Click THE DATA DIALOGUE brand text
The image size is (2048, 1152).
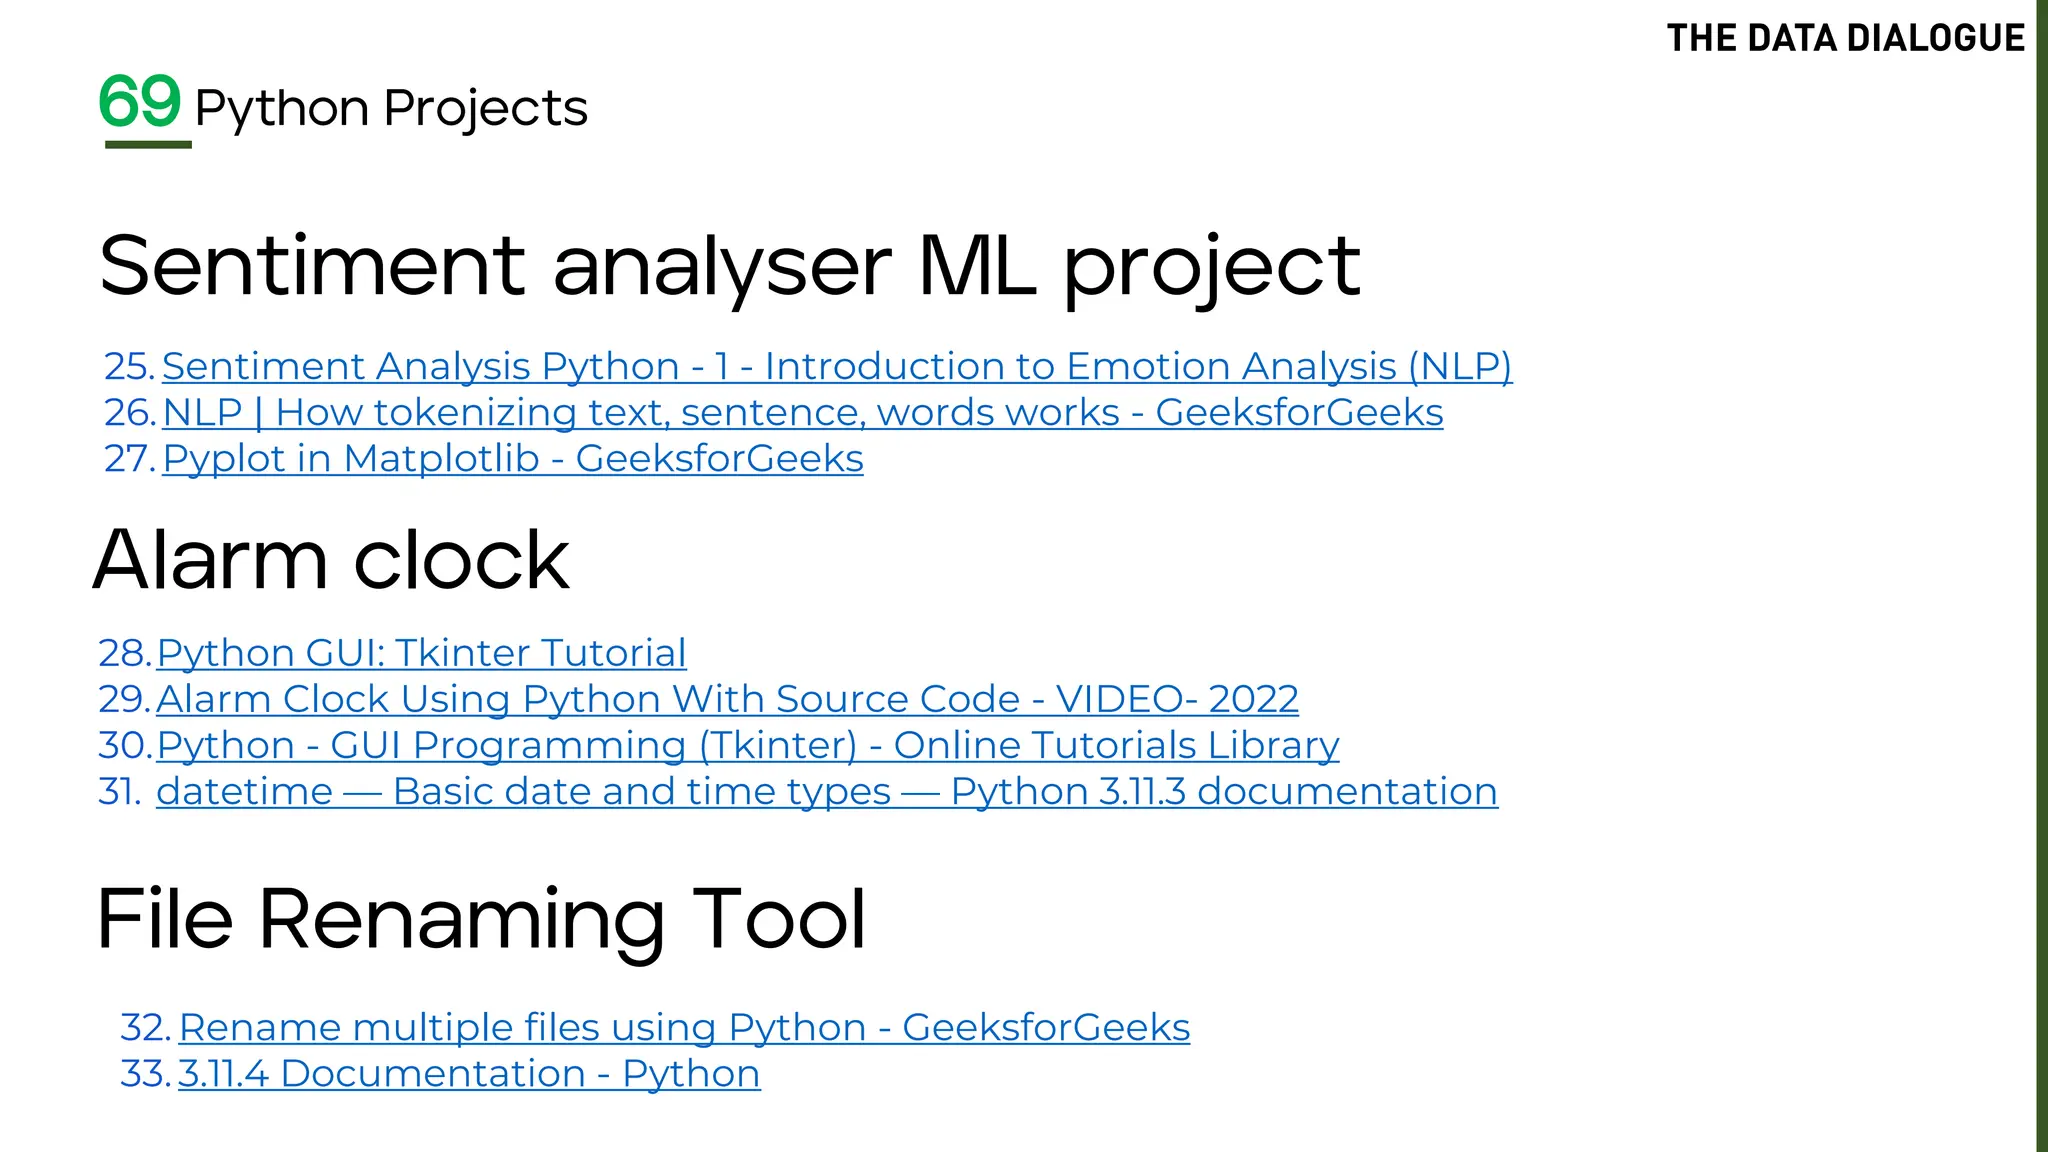[x=1845, y=39]
